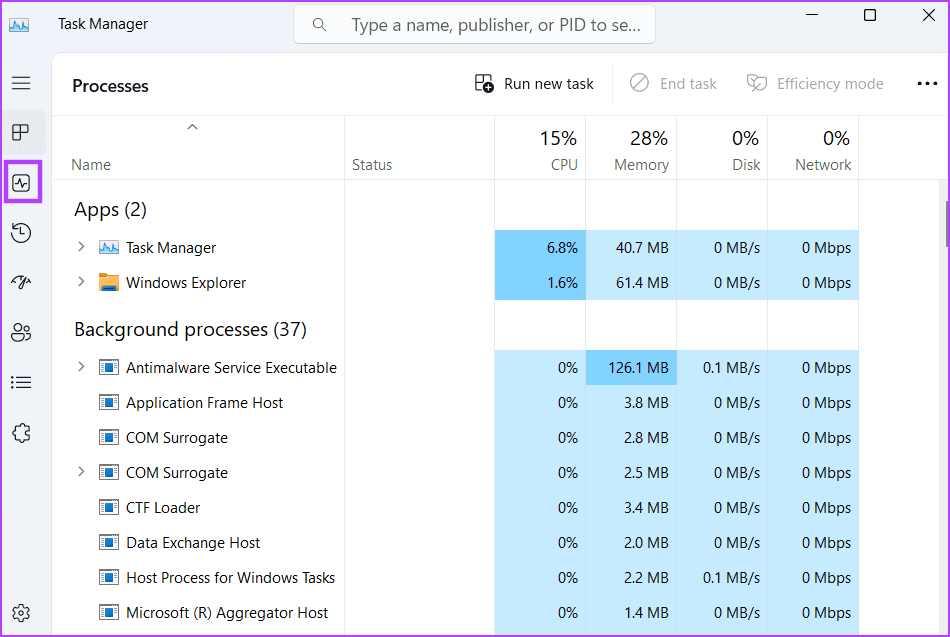950x637 pixels.
Task: Open the Services puzzle-piece icon
Action: [x=21, y=433]
